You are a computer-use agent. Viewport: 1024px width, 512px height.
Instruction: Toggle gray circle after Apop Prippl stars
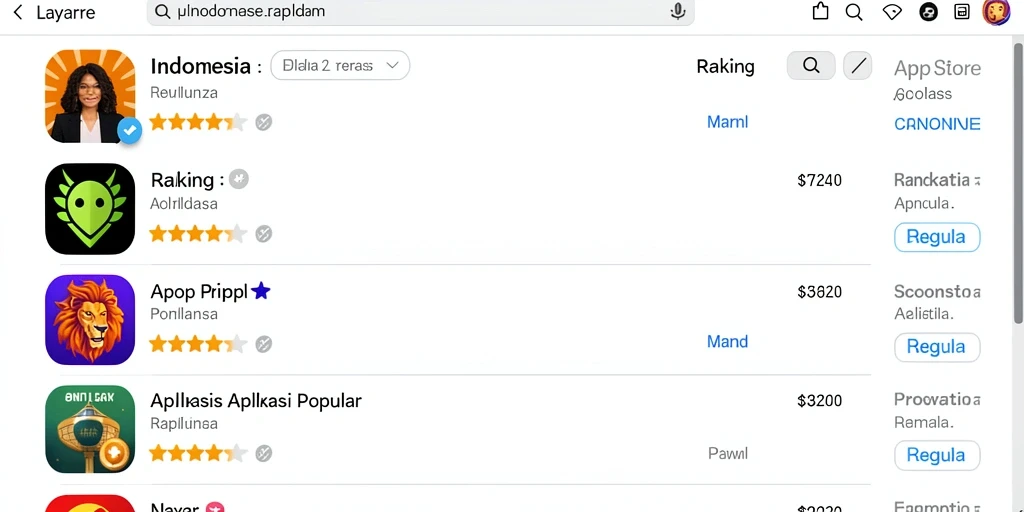click(x=263, y=344)
